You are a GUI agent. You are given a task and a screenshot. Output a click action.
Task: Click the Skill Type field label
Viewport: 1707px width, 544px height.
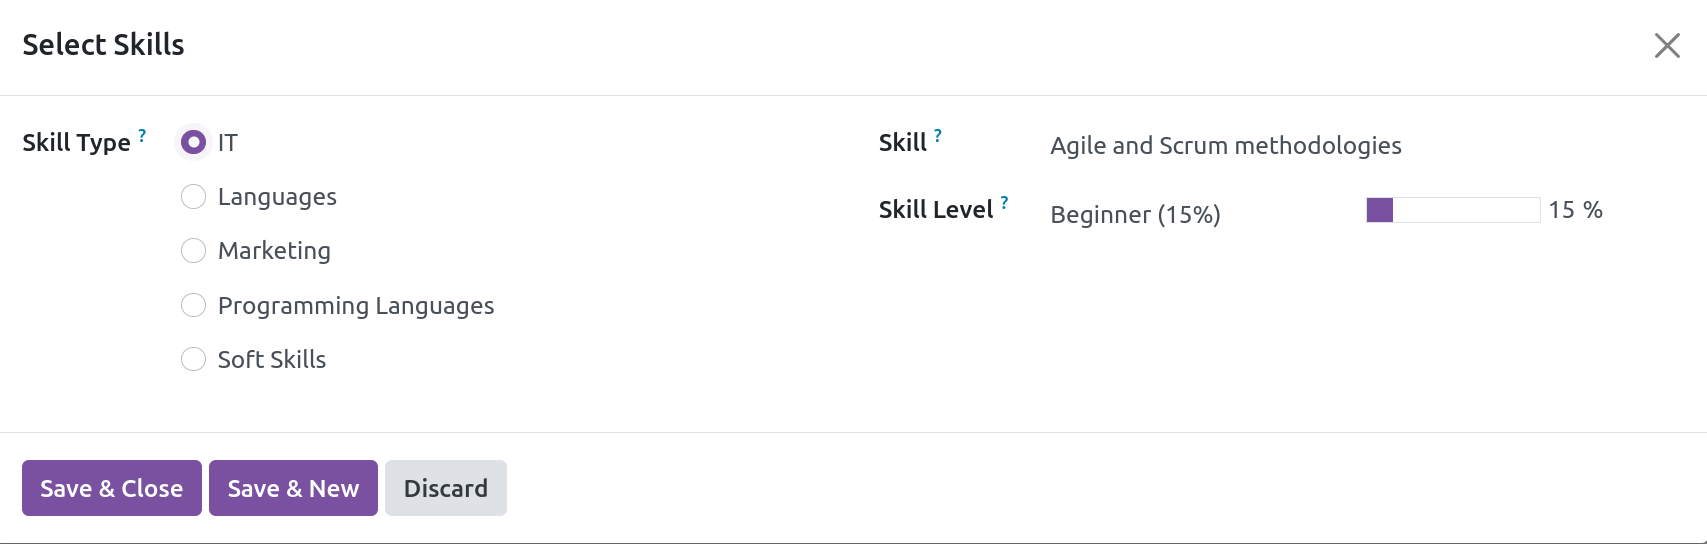click(x=76, y=143)
